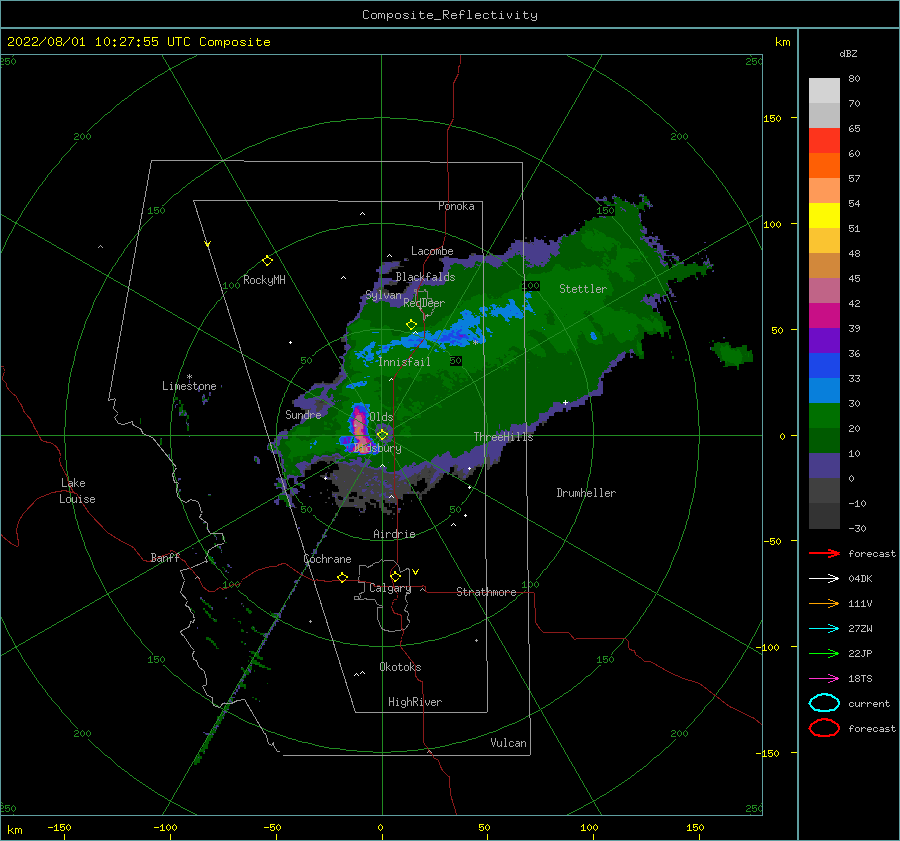Click yellow V marker northwest of RockyMH

pos(207,245)
